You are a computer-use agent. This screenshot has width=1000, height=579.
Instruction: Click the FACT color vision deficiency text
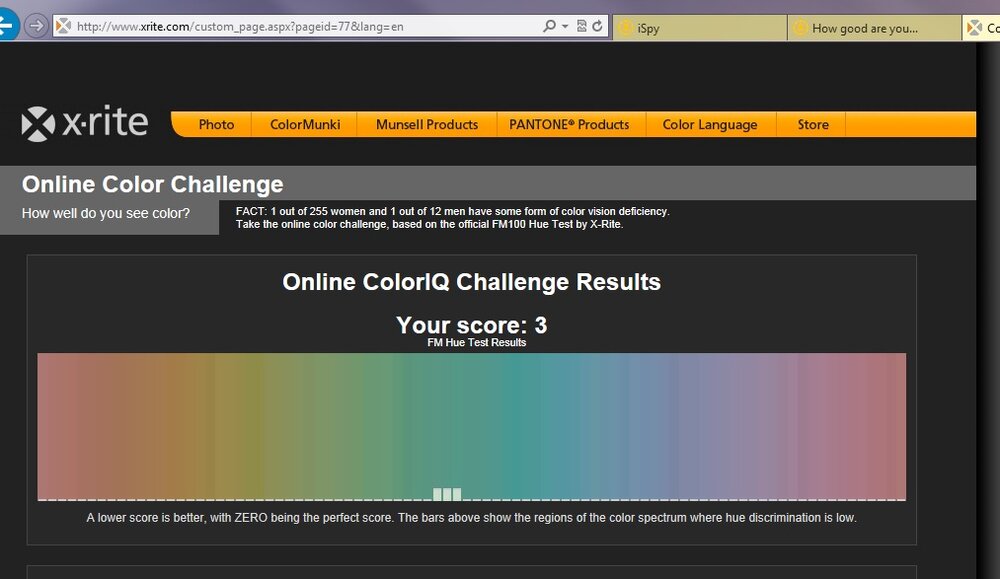pyautogui.click(x=452, y=217)
